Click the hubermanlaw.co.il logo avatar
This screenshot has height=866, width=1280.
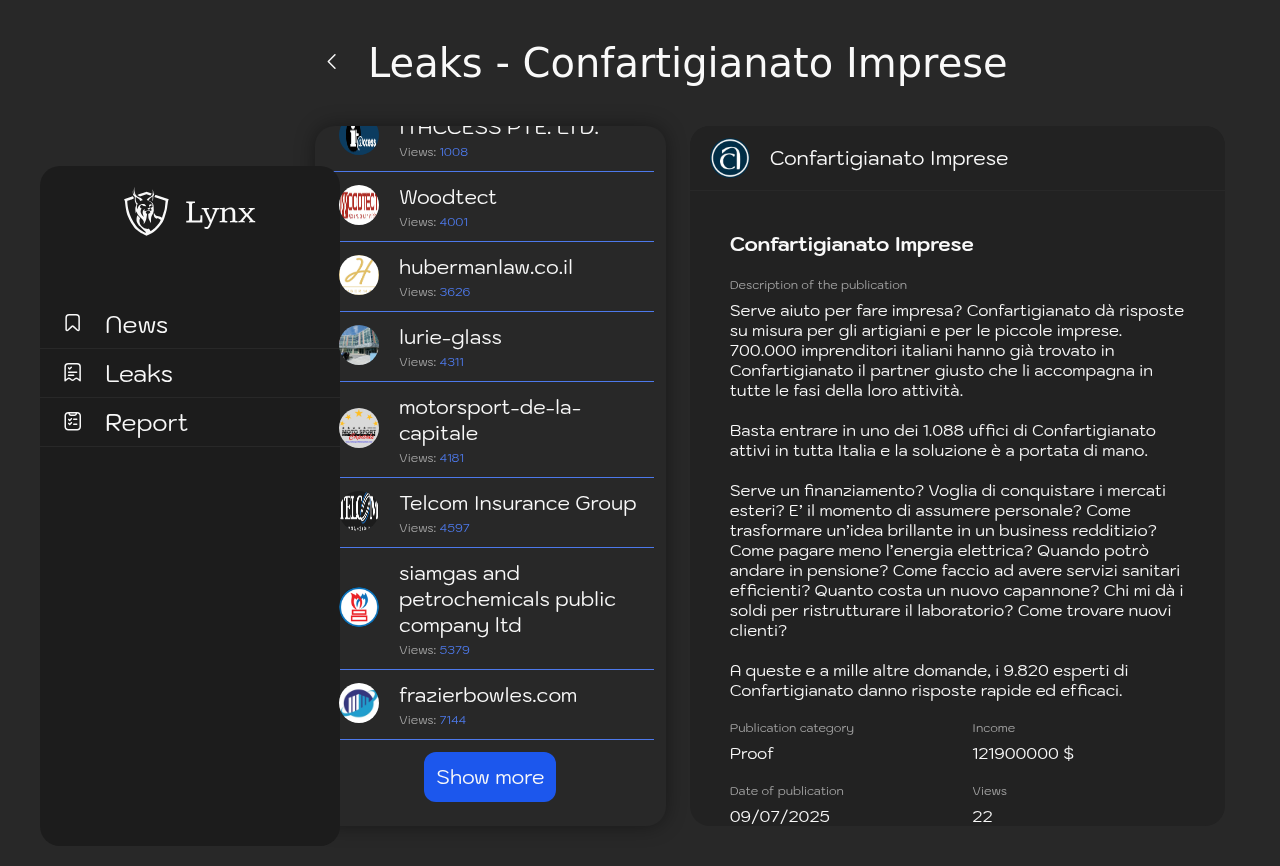click(359, 275)
